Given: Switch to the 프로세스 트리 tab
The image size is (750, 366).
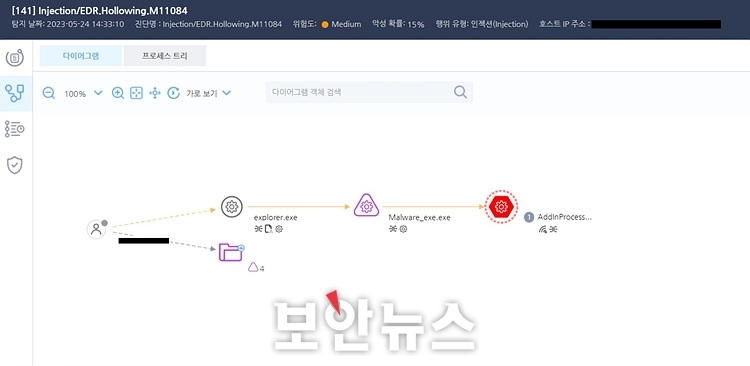Looking at the screenshot, I should (165, 55).
